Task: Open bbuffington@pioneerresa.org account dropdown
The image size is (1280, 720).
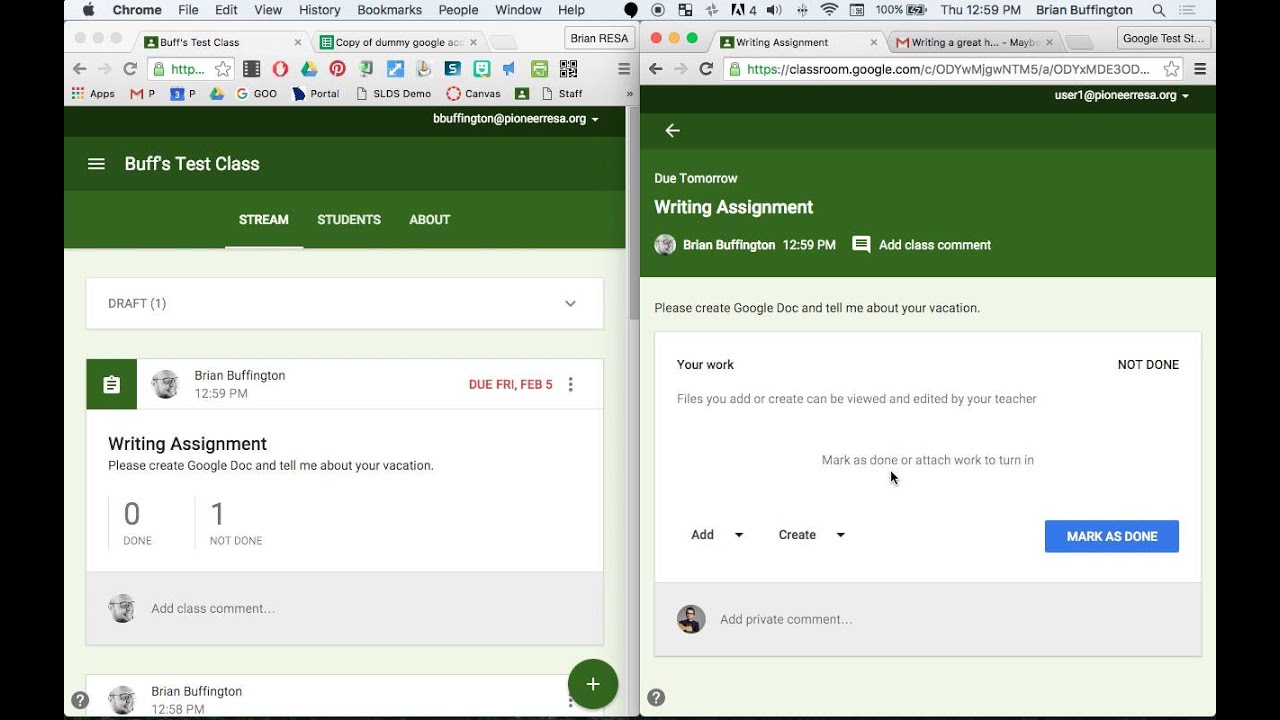Action: coord(516,118)
